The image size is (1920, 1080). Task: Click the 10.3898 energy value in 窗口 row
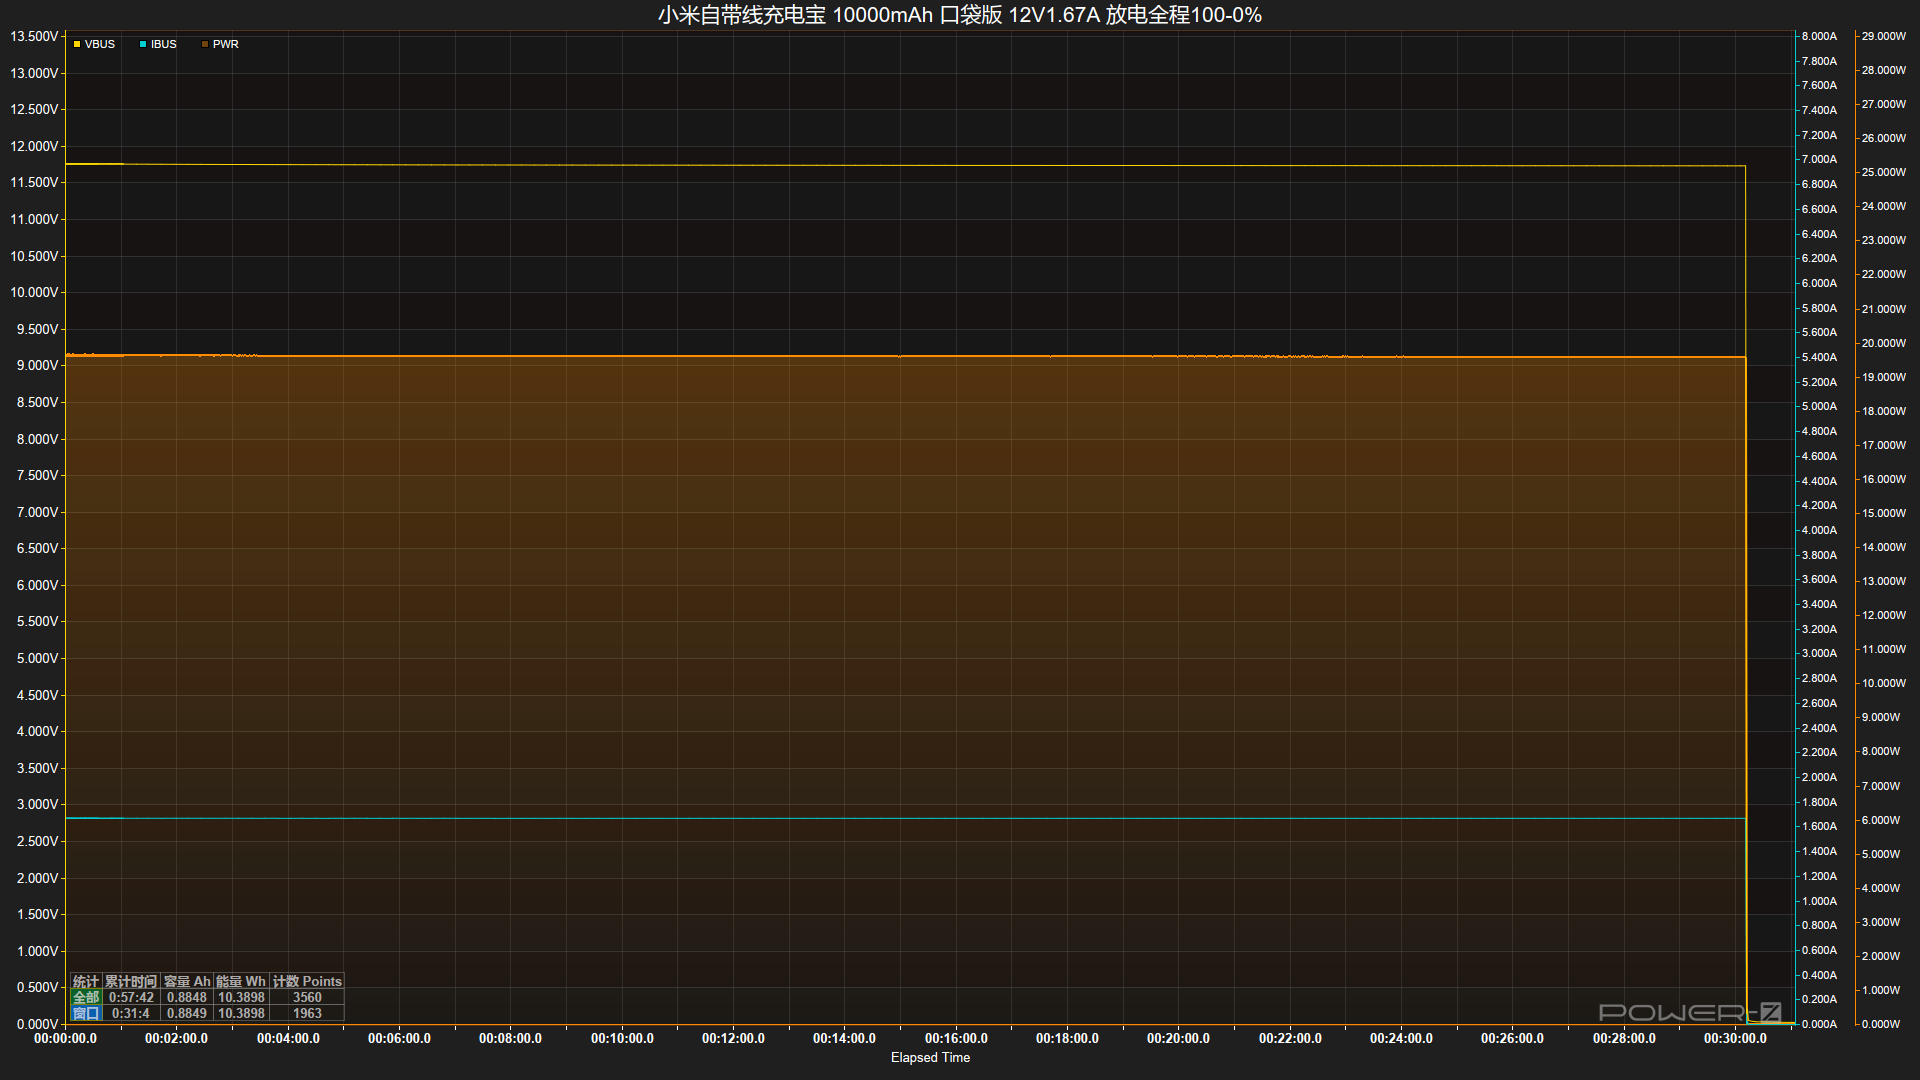pos(241,1013)
